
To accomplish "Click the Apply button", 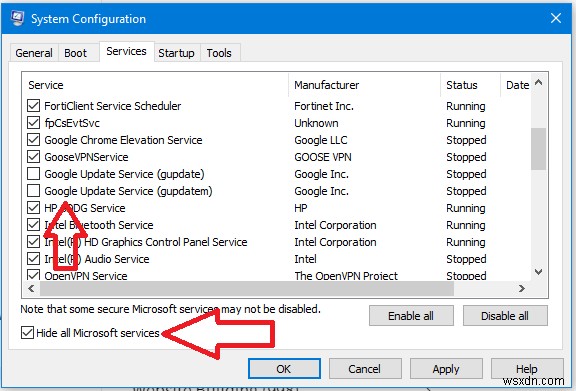I will coord(446,369).
